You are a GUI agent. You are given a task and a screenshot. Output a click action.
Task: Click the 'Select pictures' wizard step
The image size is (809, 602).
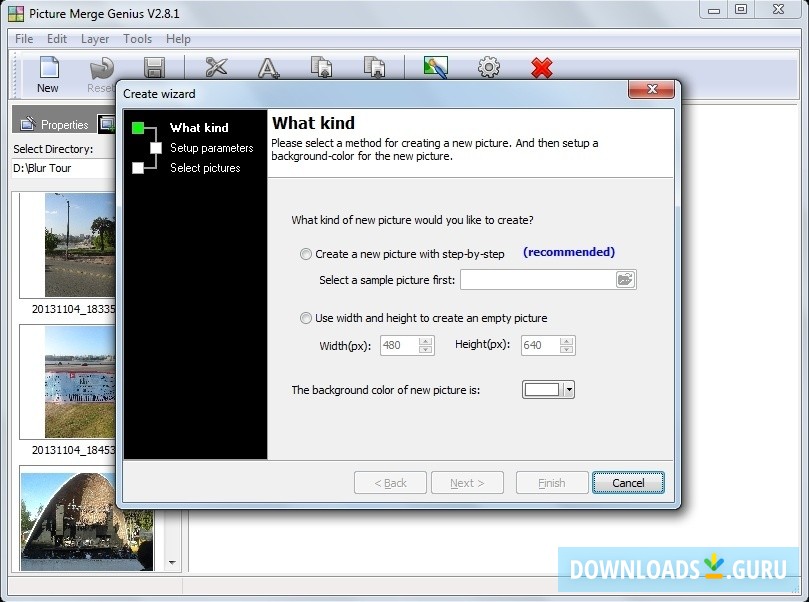pos(205,168)
